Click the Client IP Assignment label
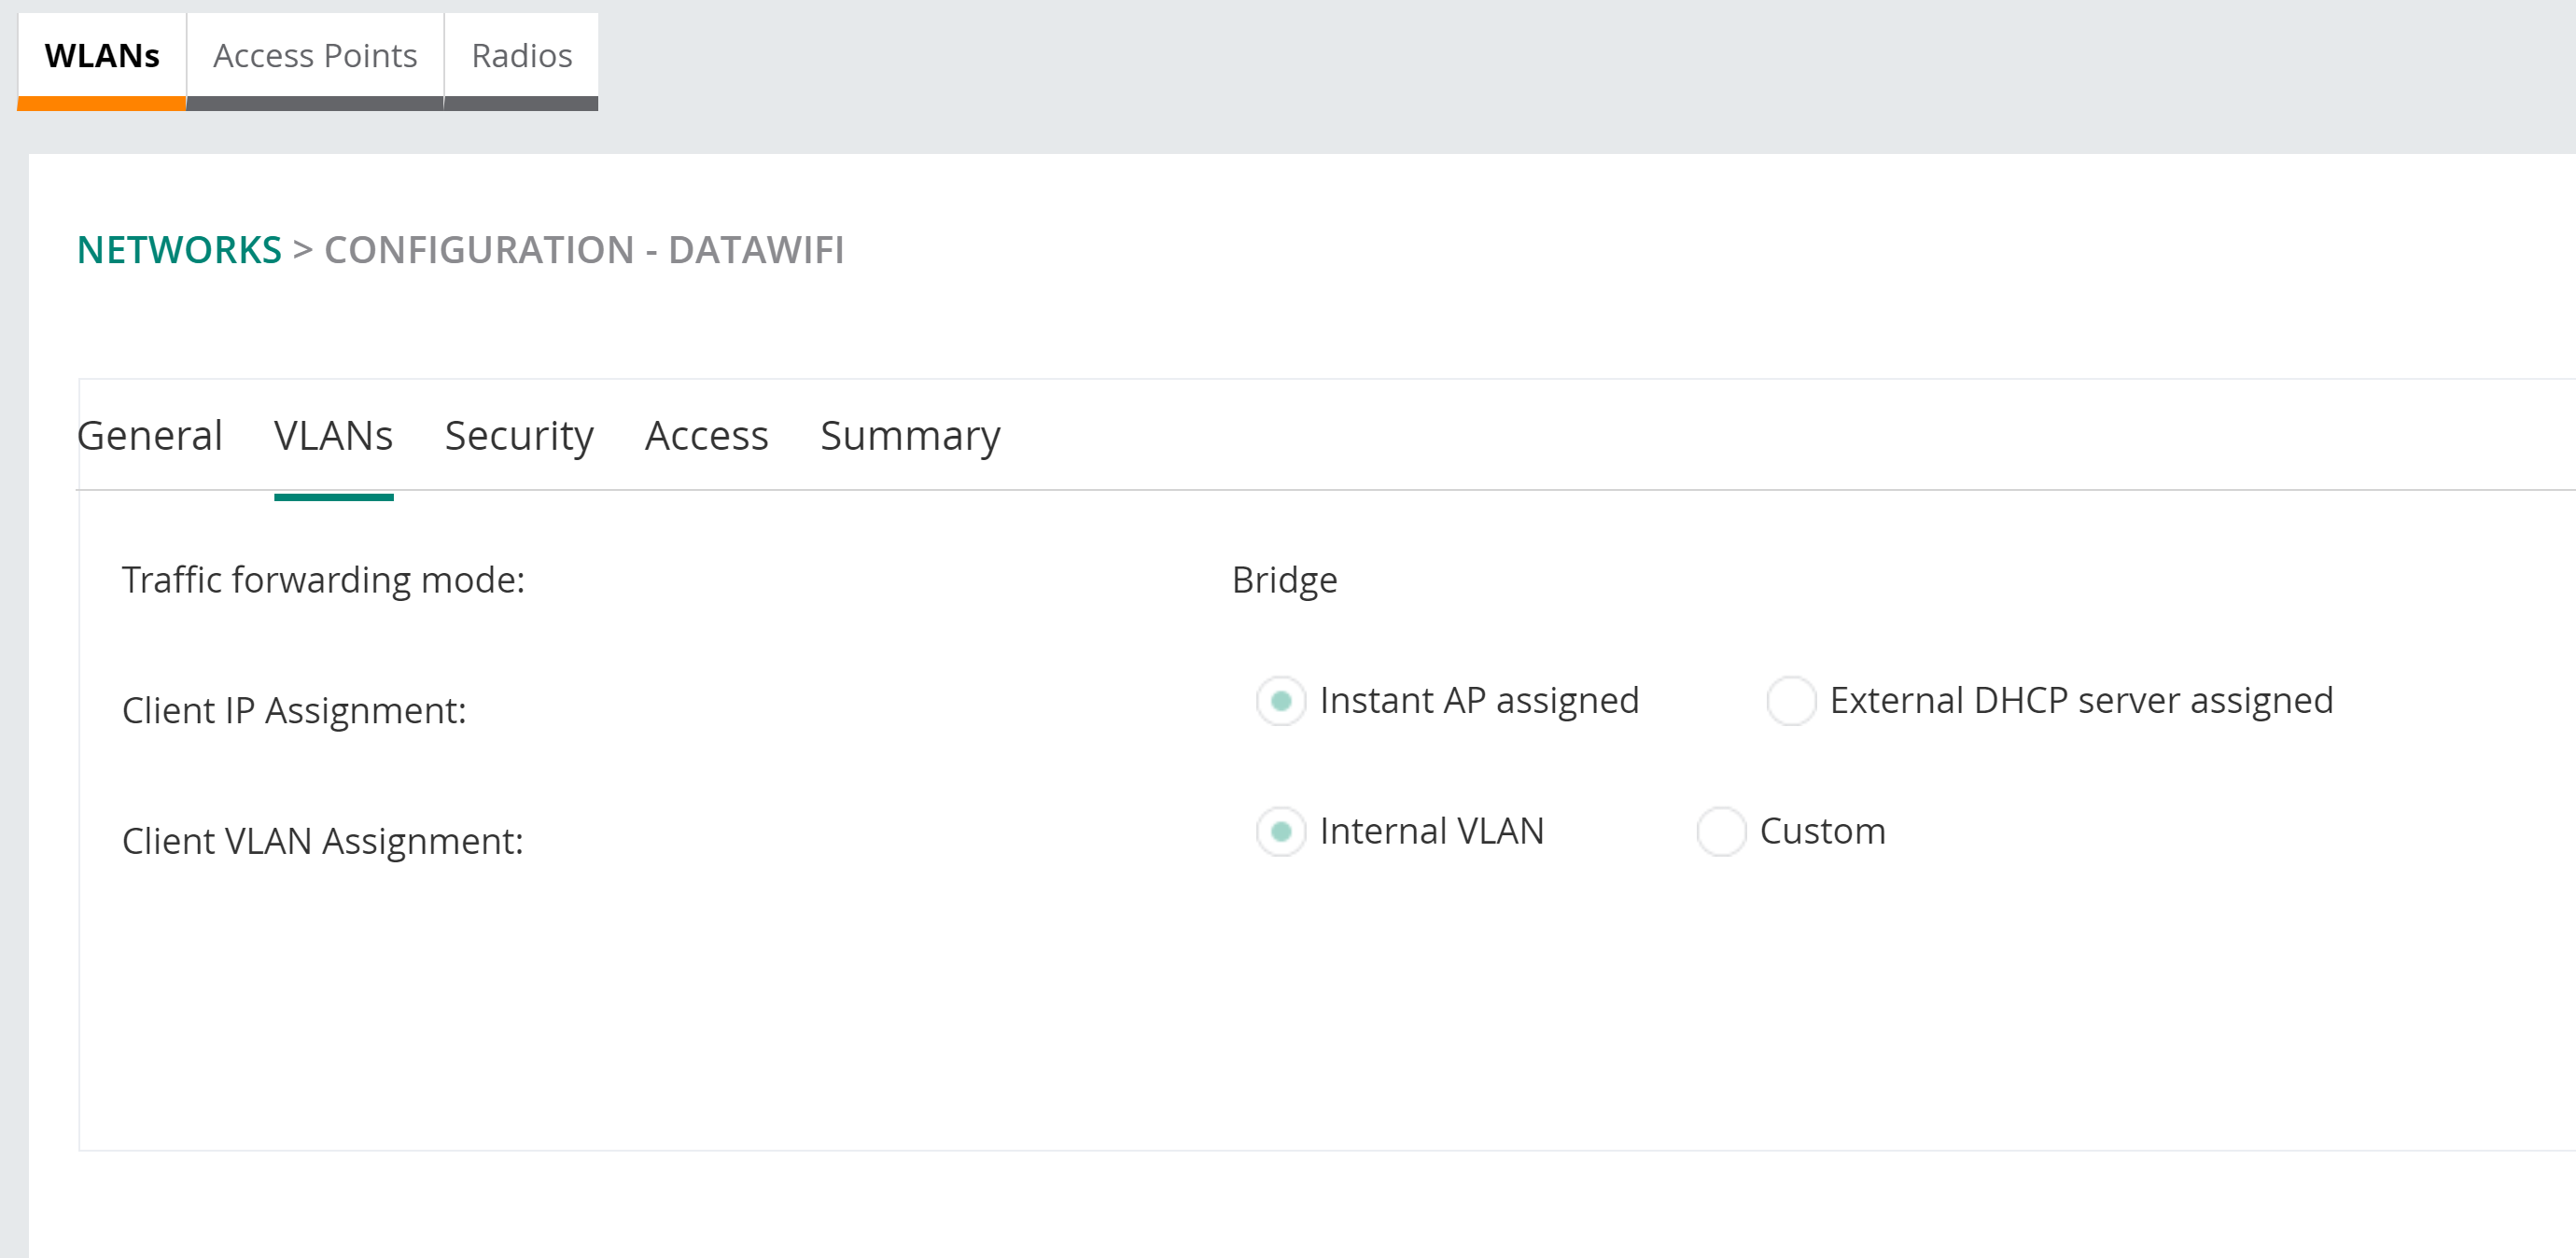The width and height of the screenshot is (2576, 1258). coord(294,711)
